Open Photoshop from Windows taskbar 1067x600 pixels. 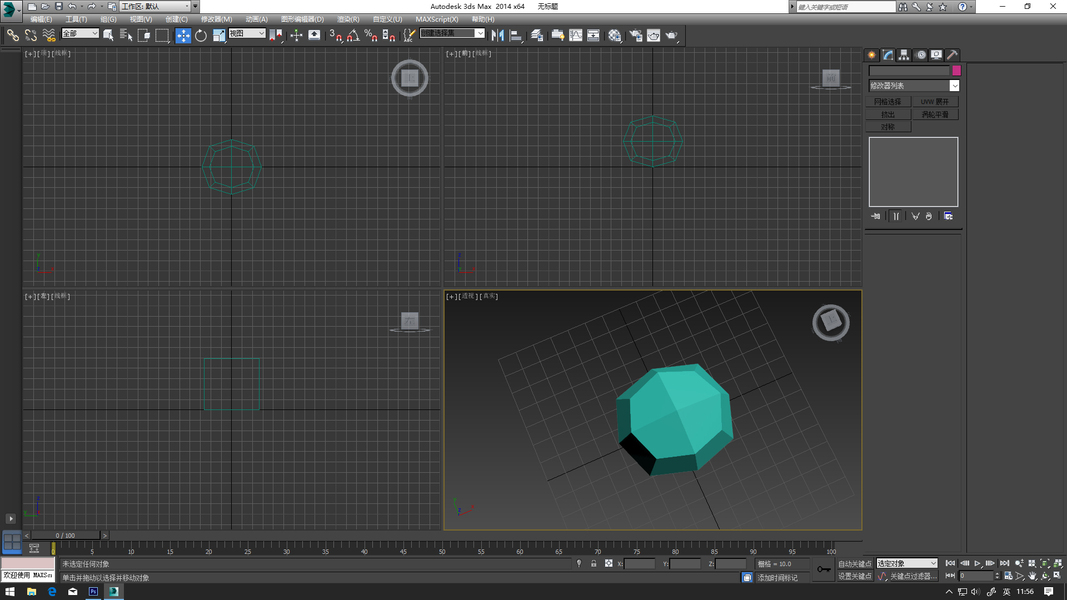click(x=93, y=592)
